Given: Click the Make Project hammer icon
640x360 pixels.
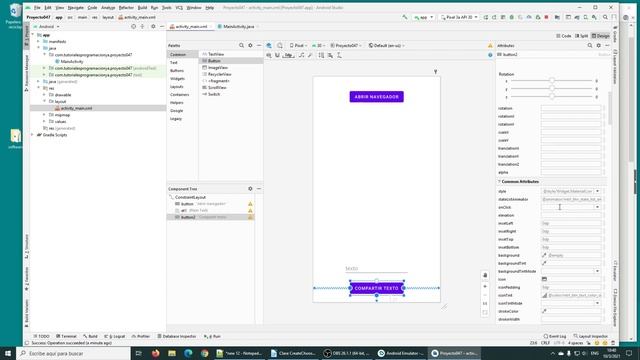Looking at the screenshot, I should [x=405, y=17].
